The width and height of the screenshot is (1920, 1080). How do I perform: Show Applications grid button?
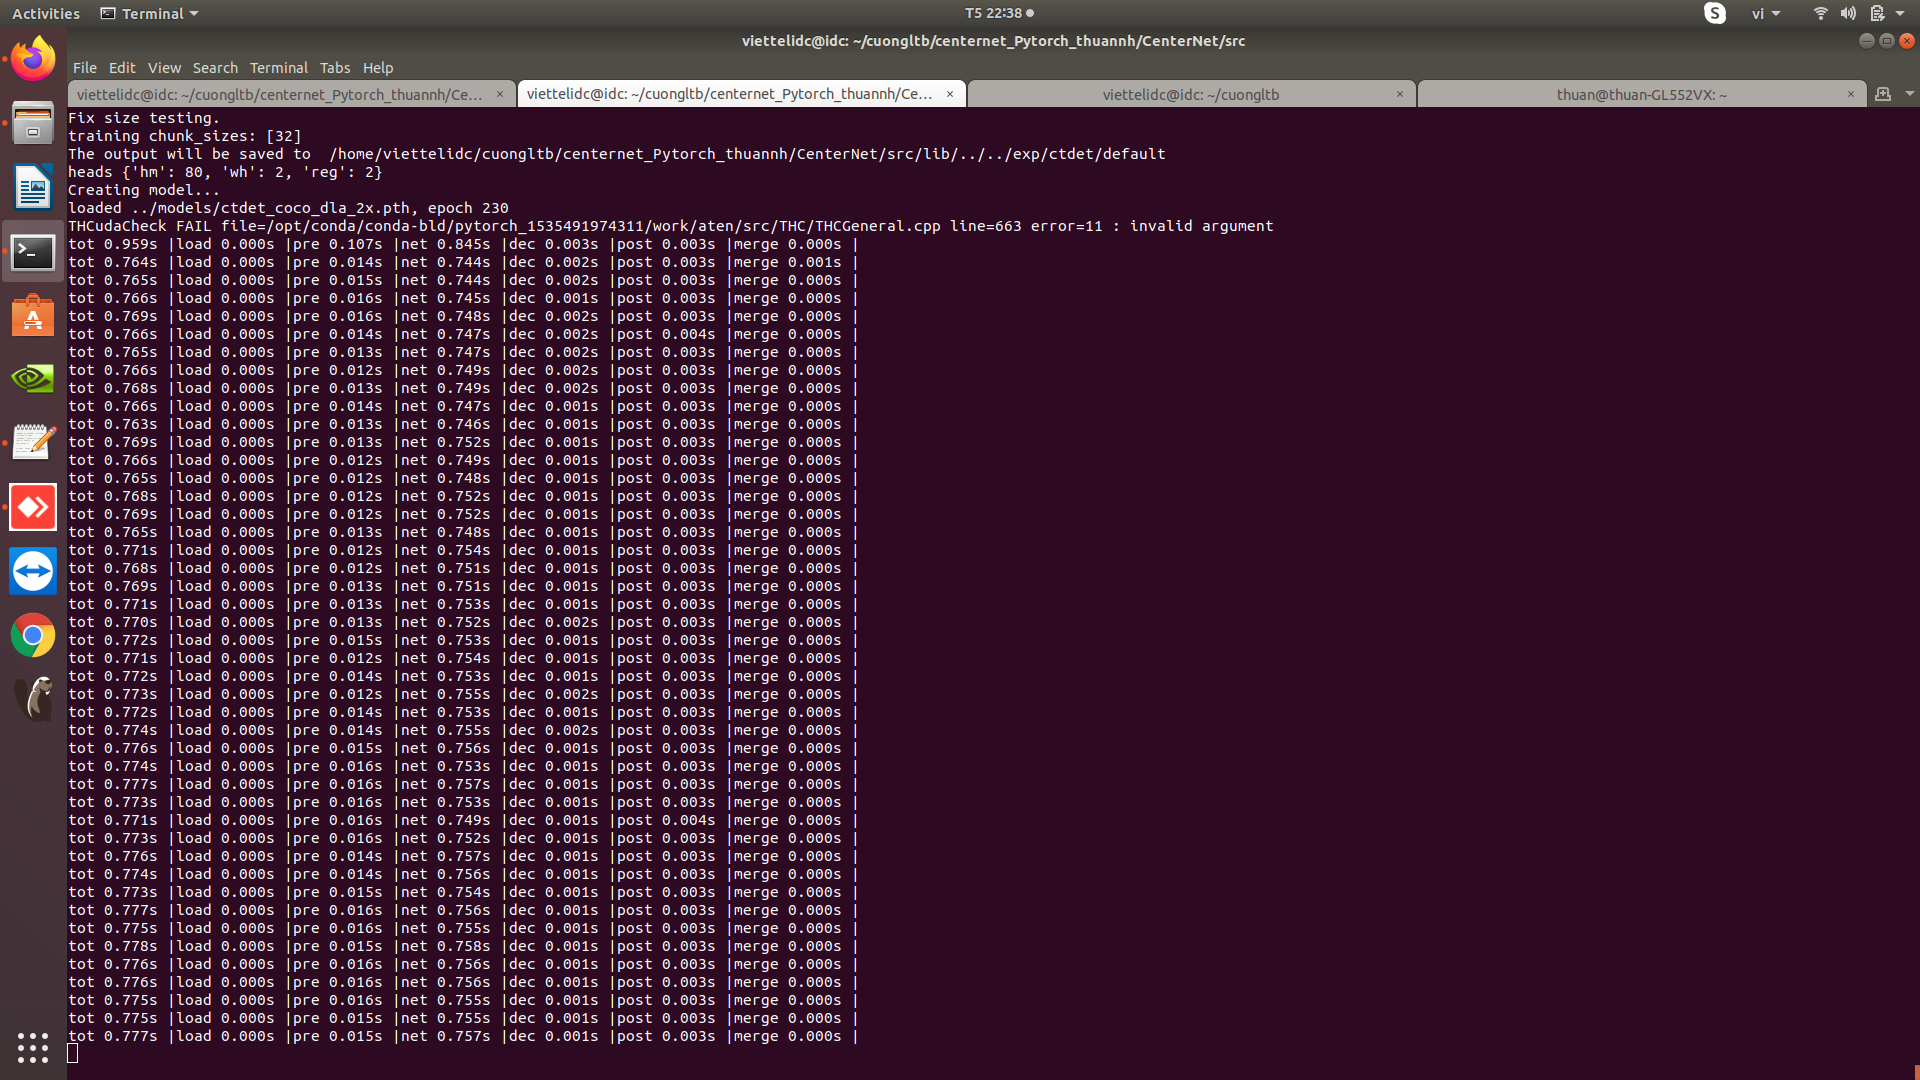(x=33, y=1047)
